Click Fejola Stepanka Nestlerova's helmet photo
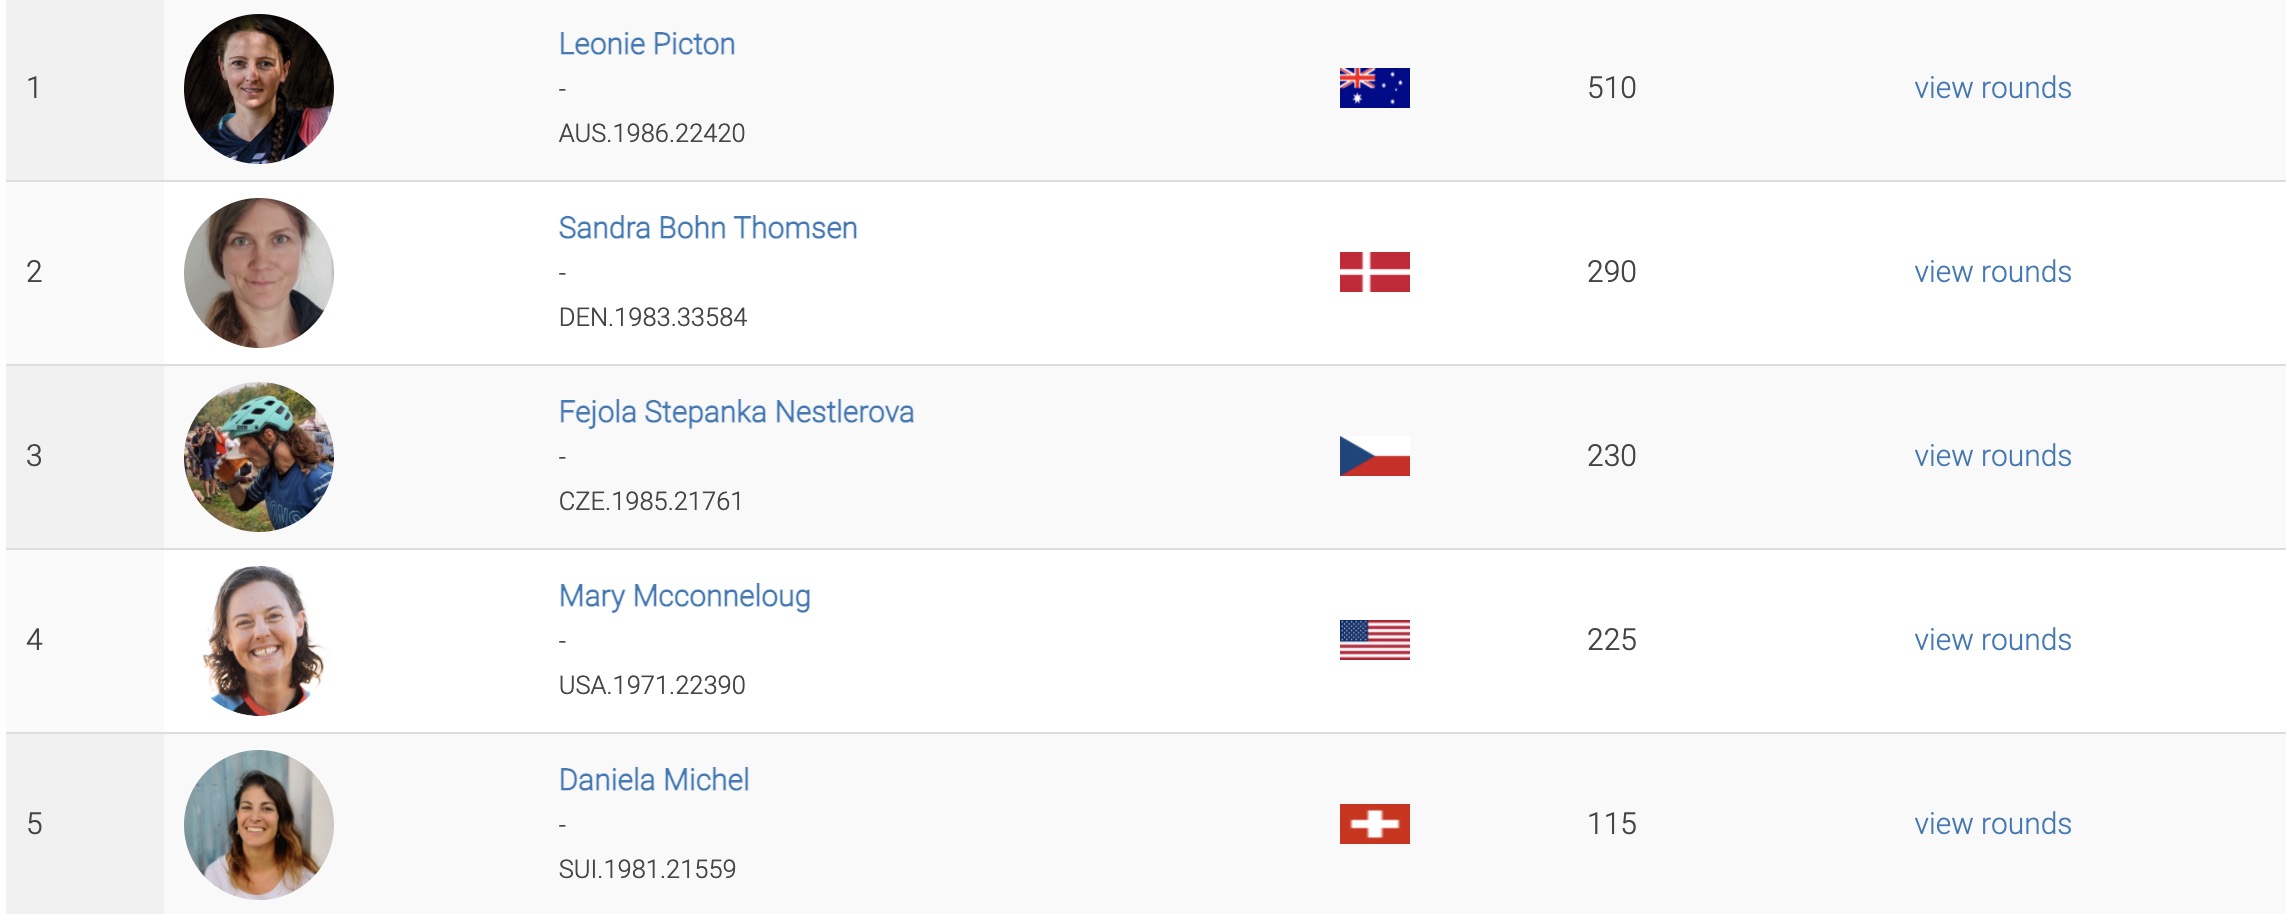The width and height of the screenshot is (2292, 914). 259,457
